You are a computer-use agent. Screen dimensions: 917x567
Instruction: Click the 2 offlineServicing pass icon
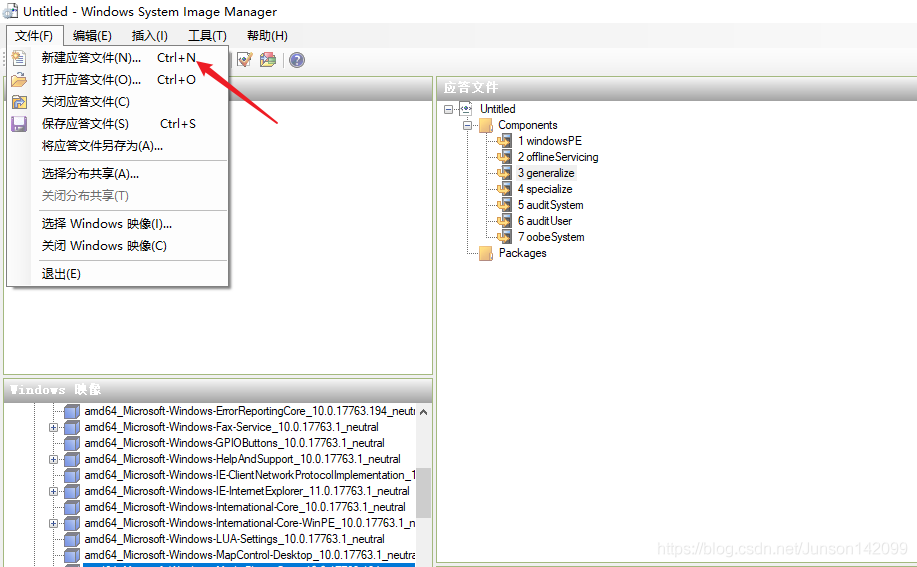pos(505,157)
